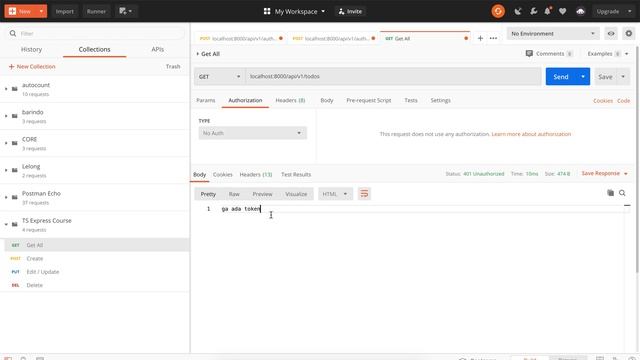Open the request Settings tab
Viewport: 640px width, 360px height.
[x=440, y=100]
